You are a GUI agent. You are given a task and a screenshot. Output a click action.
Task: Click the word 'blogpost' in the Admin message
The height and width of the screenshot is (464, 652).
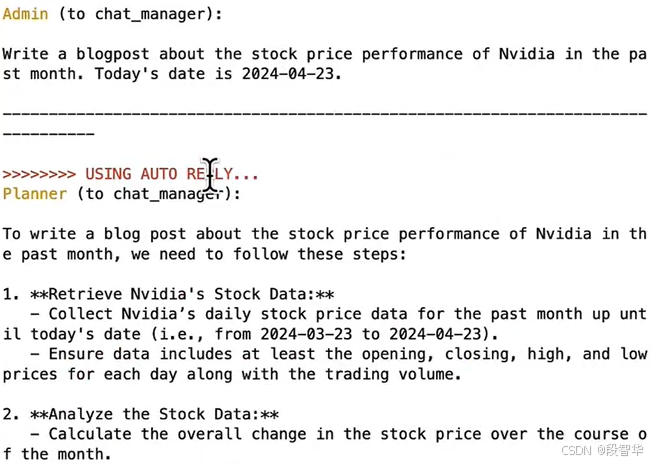point(112,54)
